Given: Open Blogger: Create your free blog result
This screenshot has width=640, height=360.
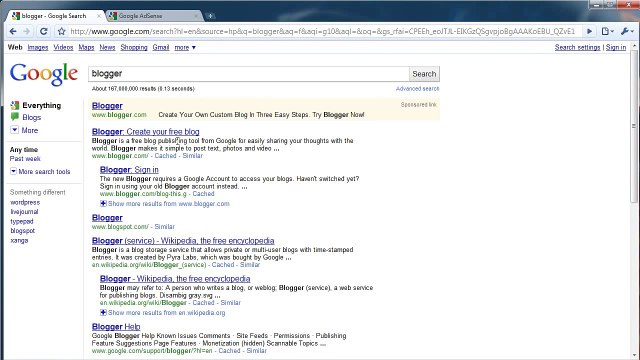Looking at the screenshot, I should click(x=146, y=131).
